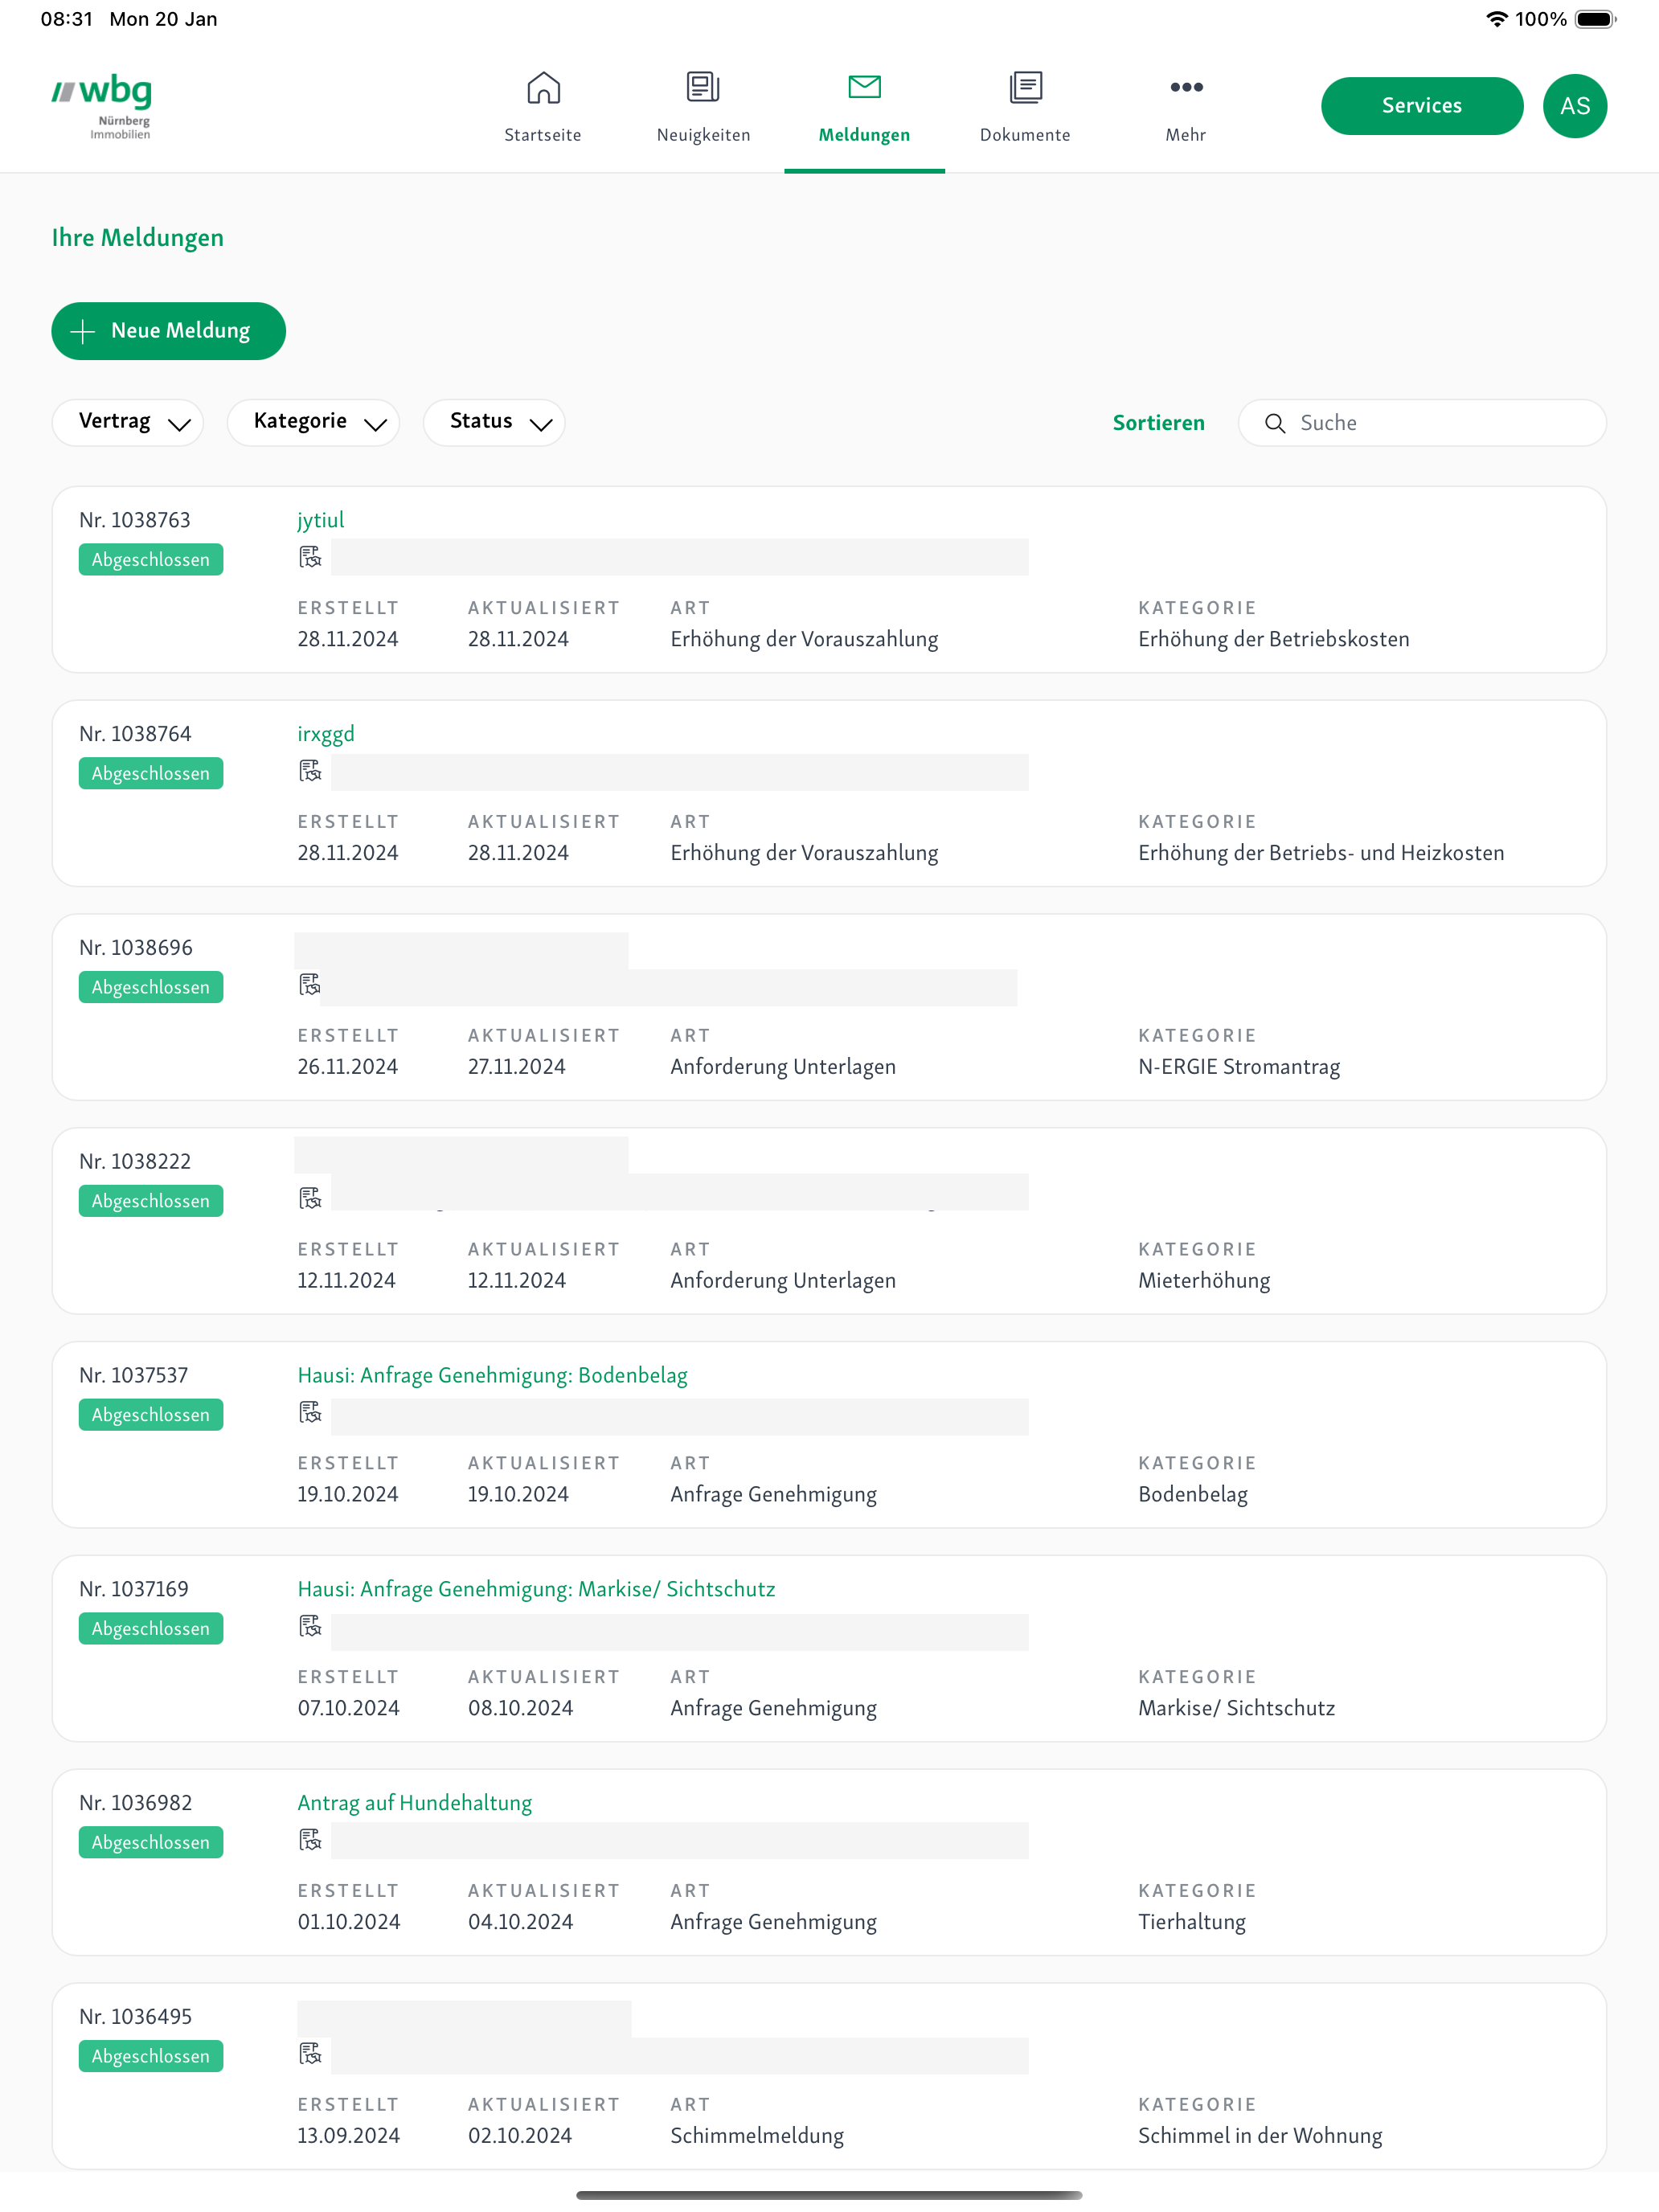1659x2212 pixels.
Task: Click Art value Schimmelmeldung
Action: coord(757,2136)
